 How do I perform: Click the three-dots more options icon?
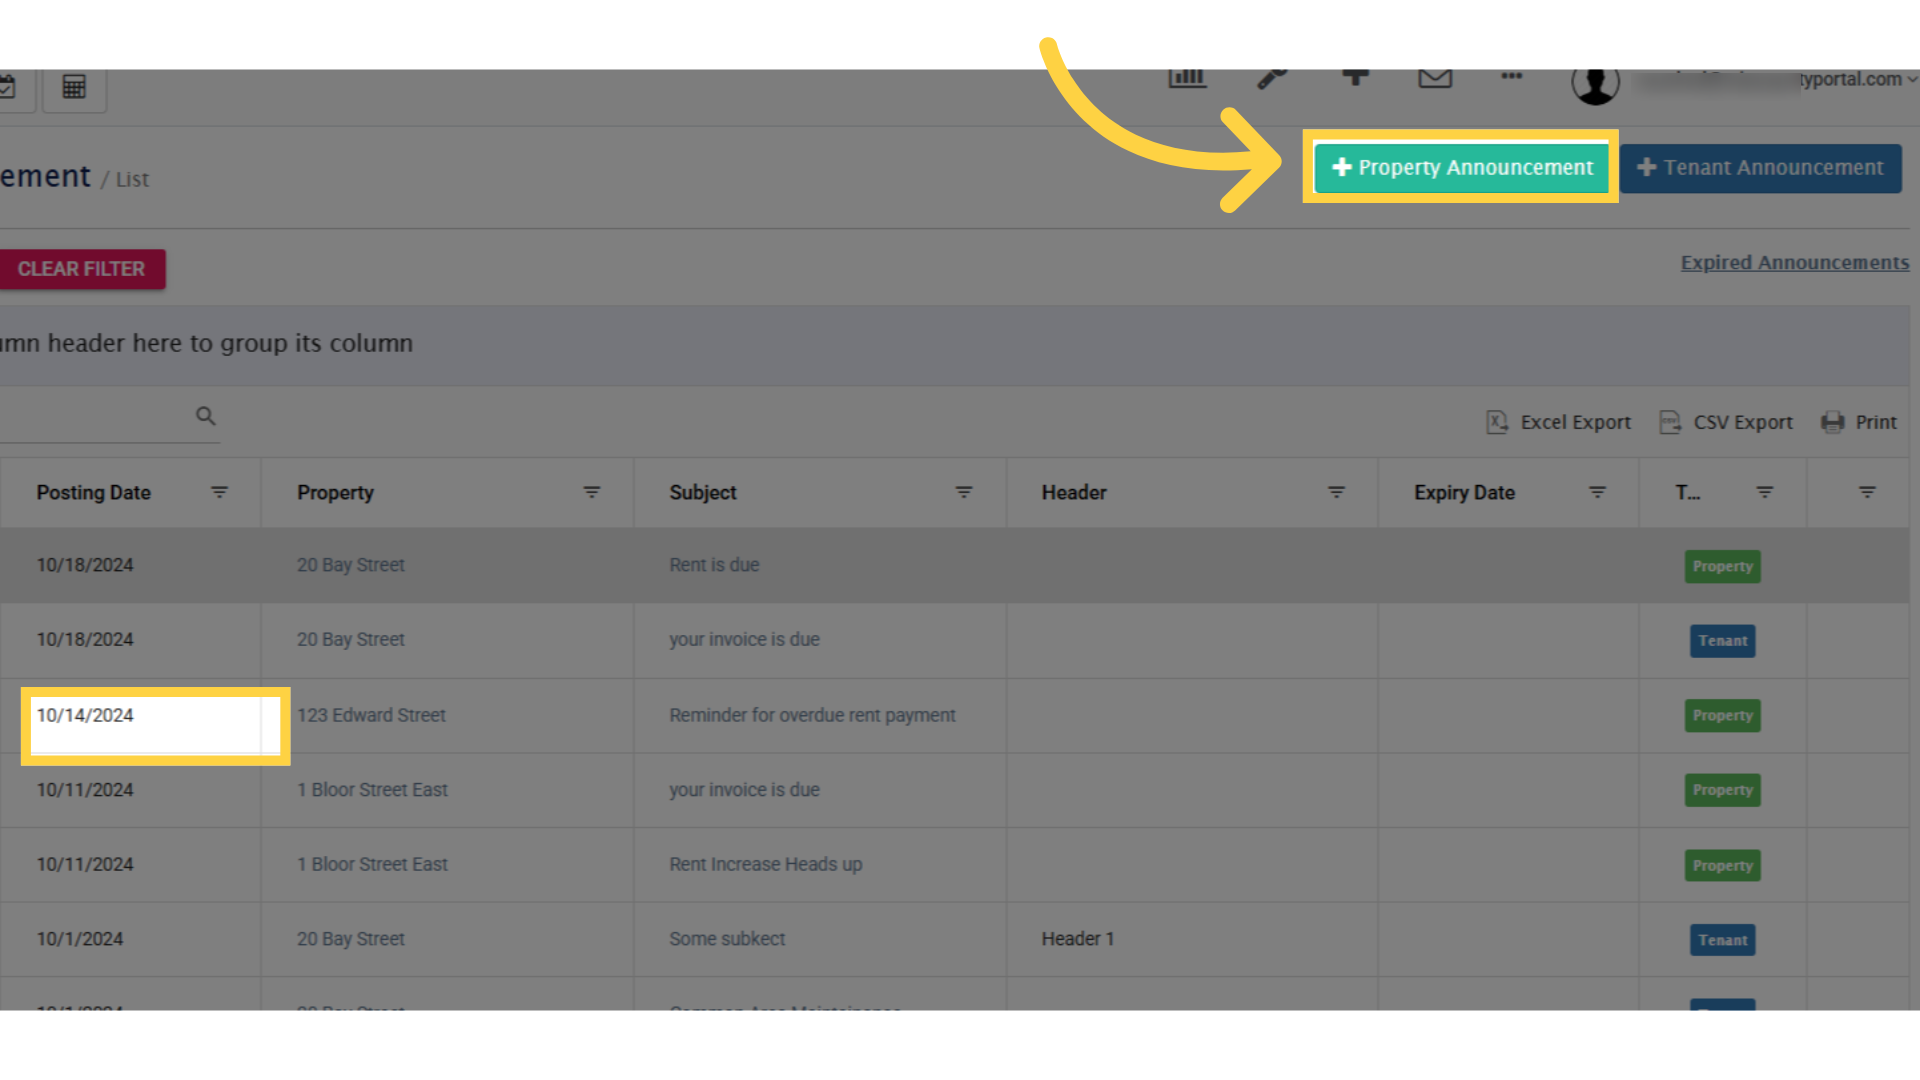pos(1511,76)
